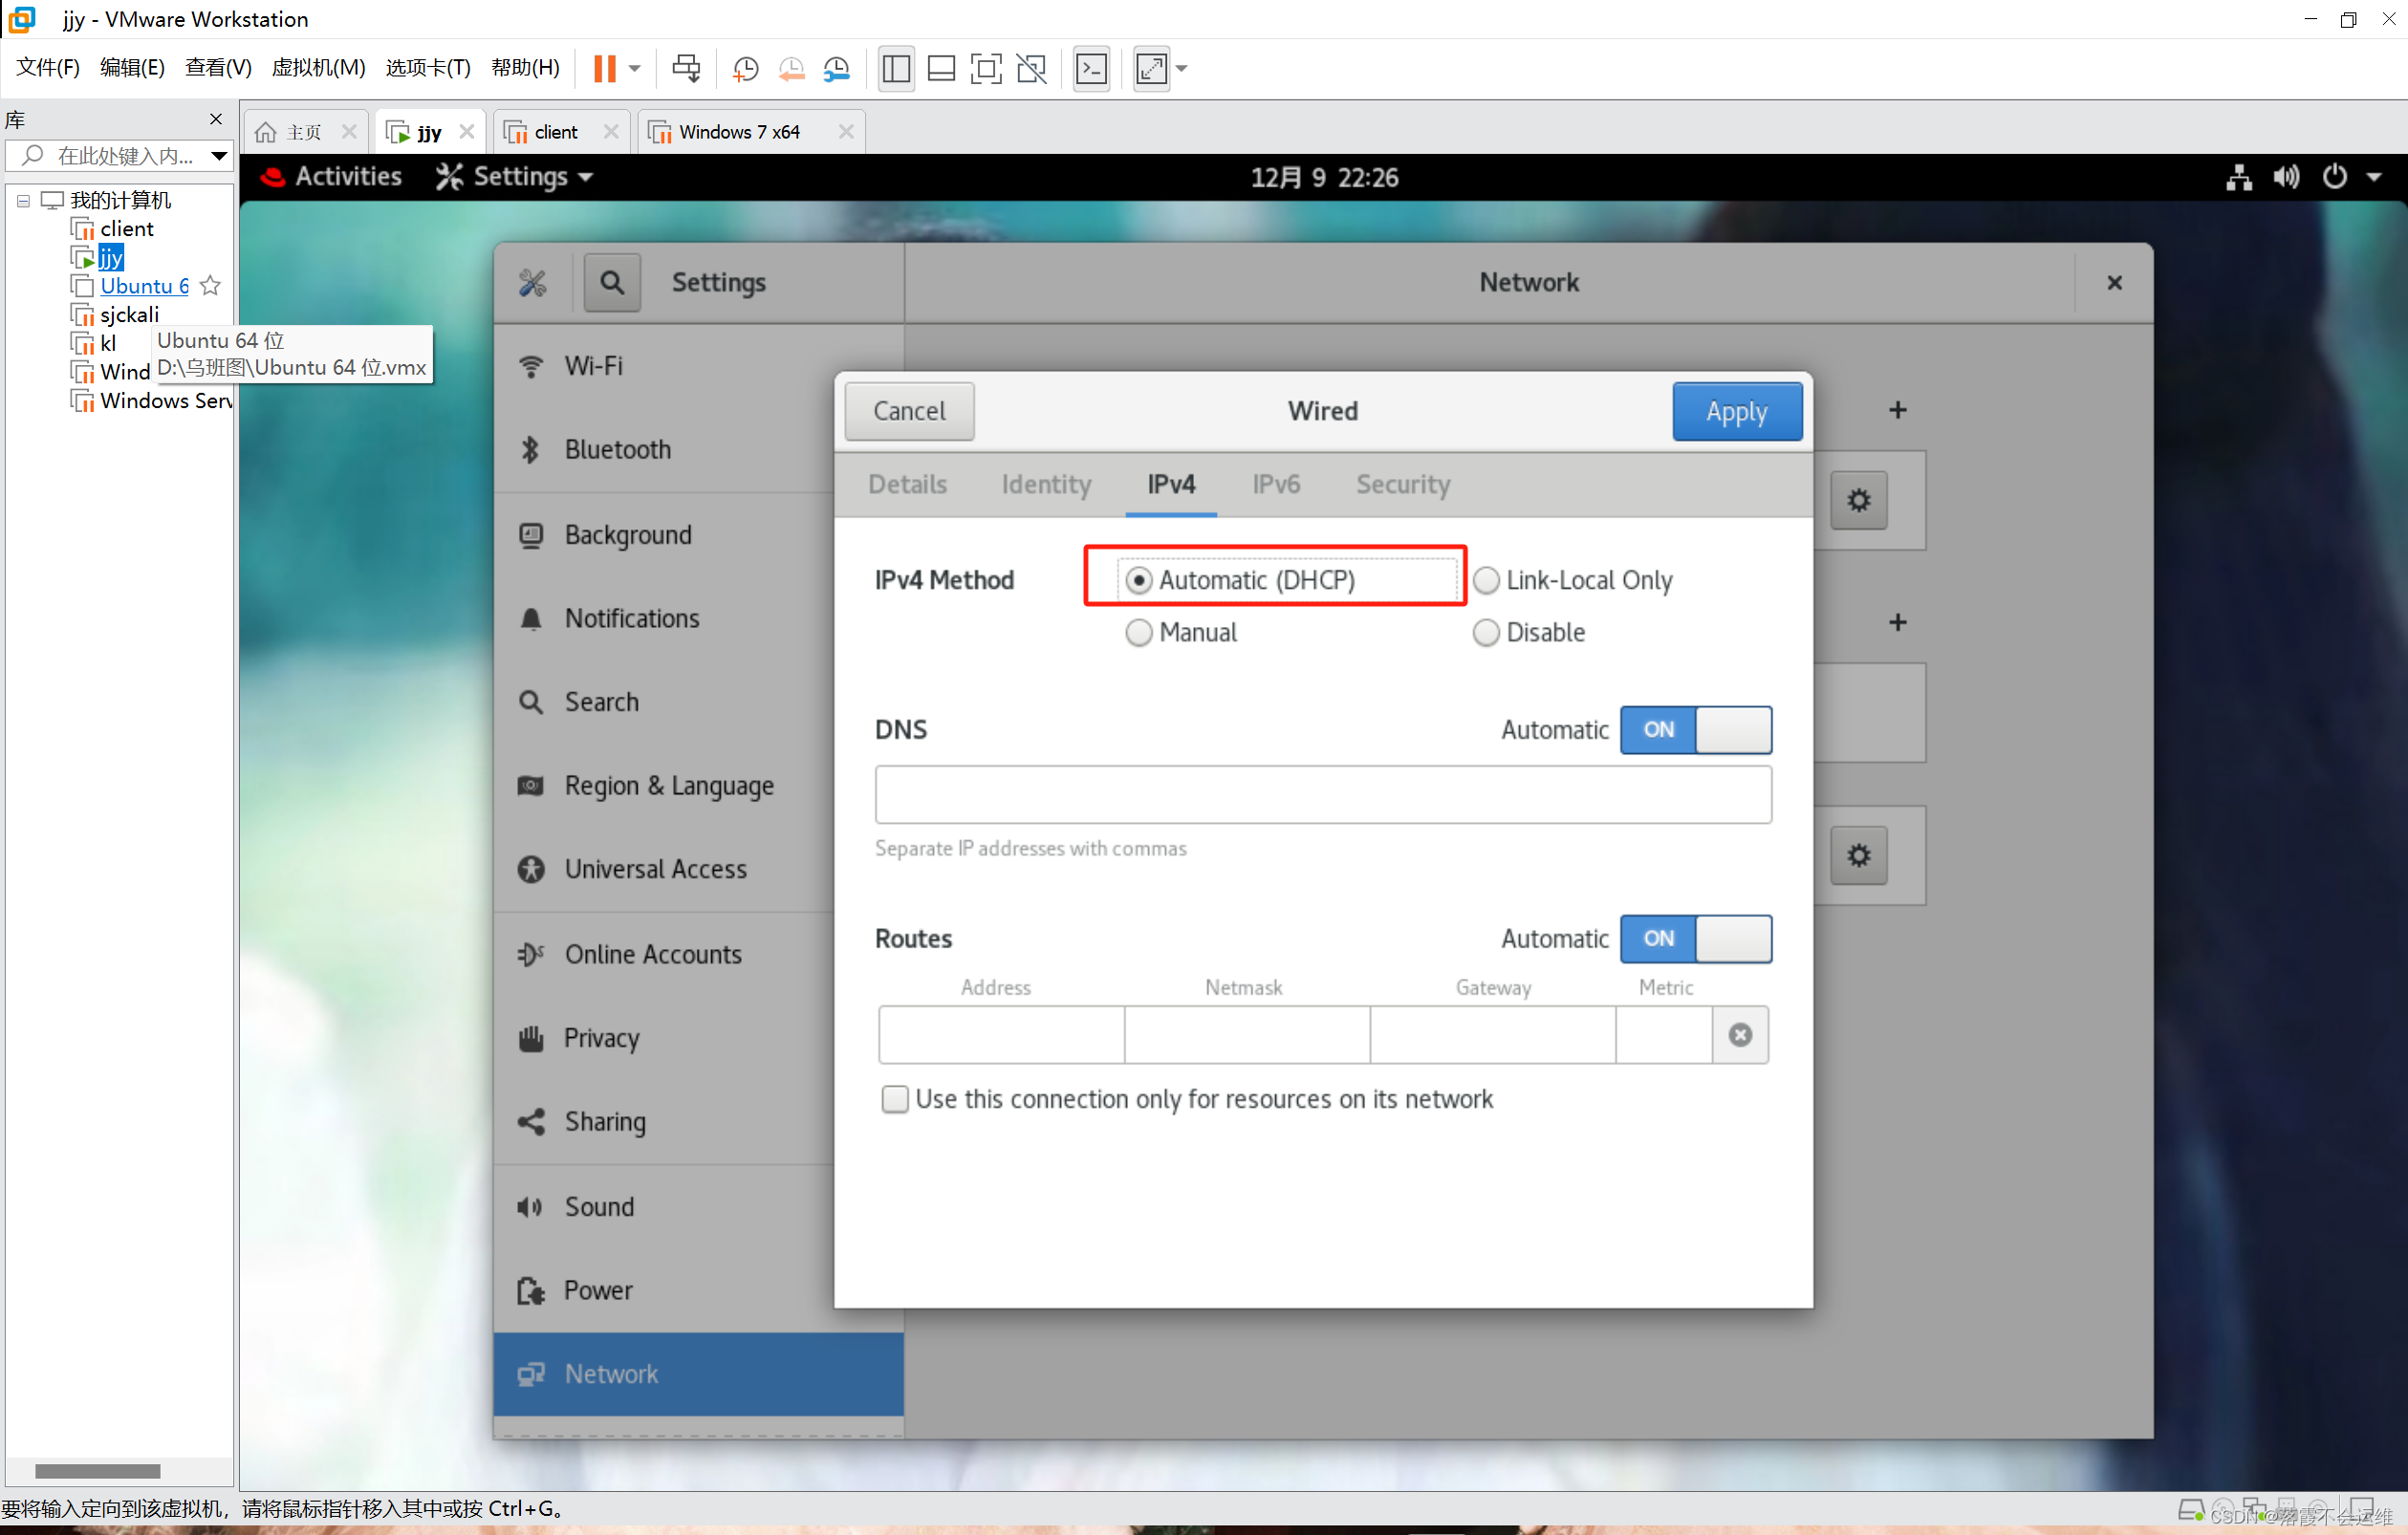Collapse the 我的计算机 tree node
This screenshot has width=2408, height=1535.
tap(23, 201)
